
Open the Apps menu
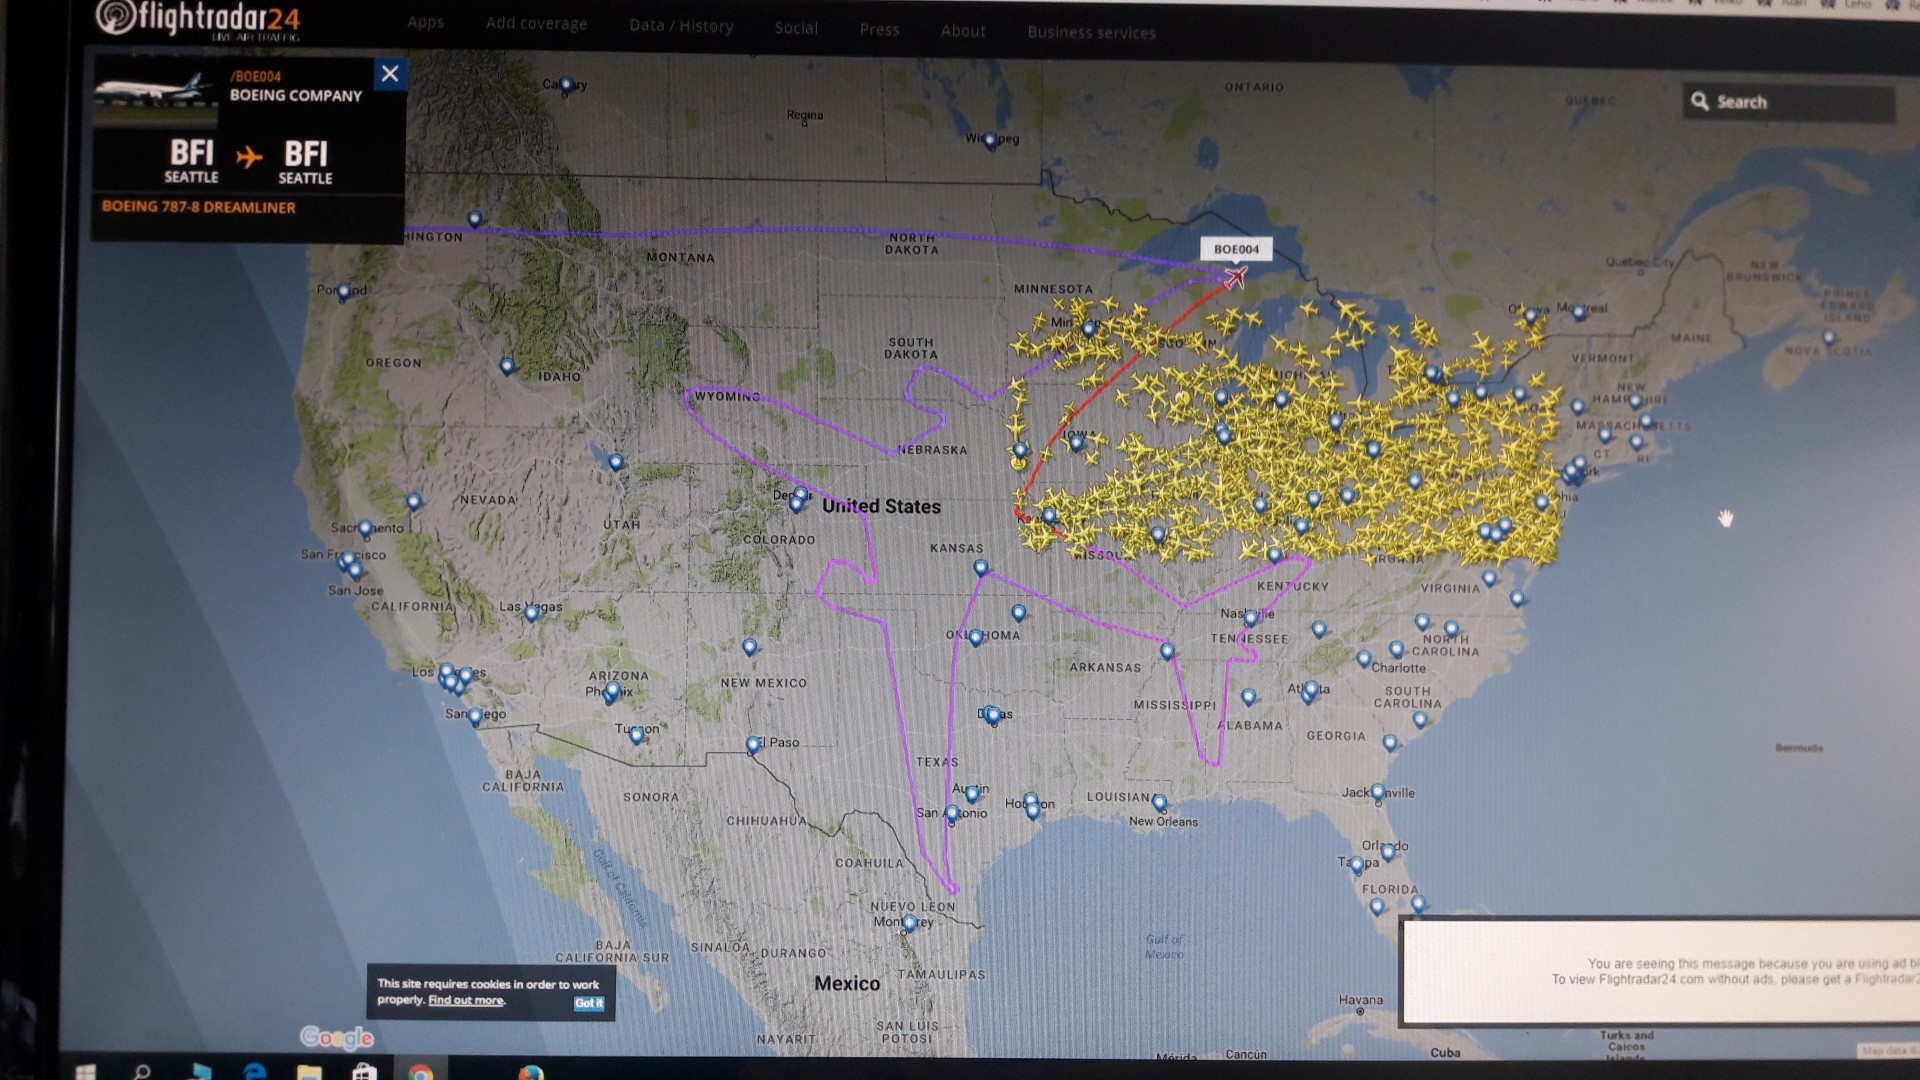pyautogui.click(x=425, y=22)
